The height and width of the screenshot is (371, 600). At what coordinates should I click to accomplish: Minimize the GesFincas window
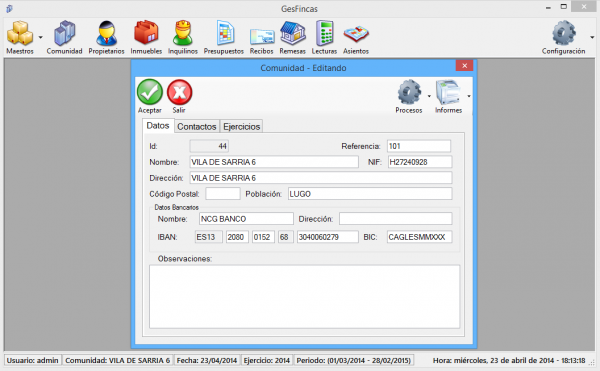point(548,7)
